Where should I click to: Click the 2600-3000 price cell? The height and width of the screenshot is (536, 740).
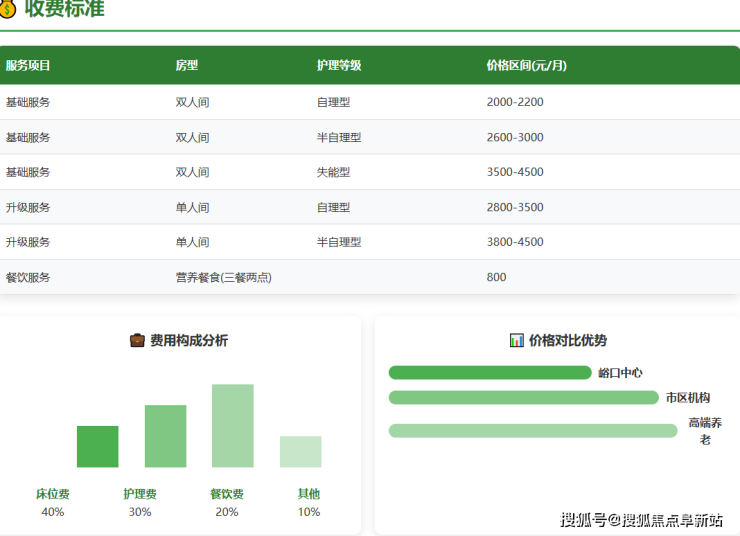click(515, 137)
